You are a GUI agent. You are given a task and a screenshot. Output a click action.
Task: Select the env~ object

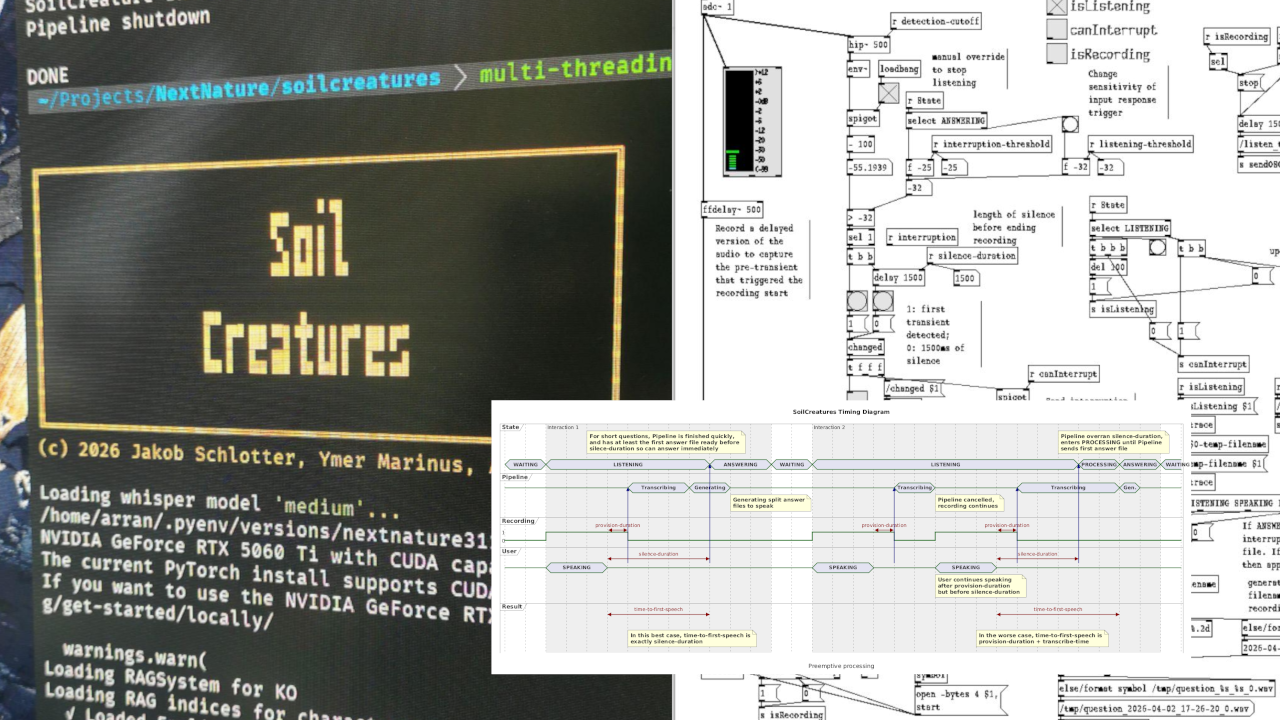[859, 69]
